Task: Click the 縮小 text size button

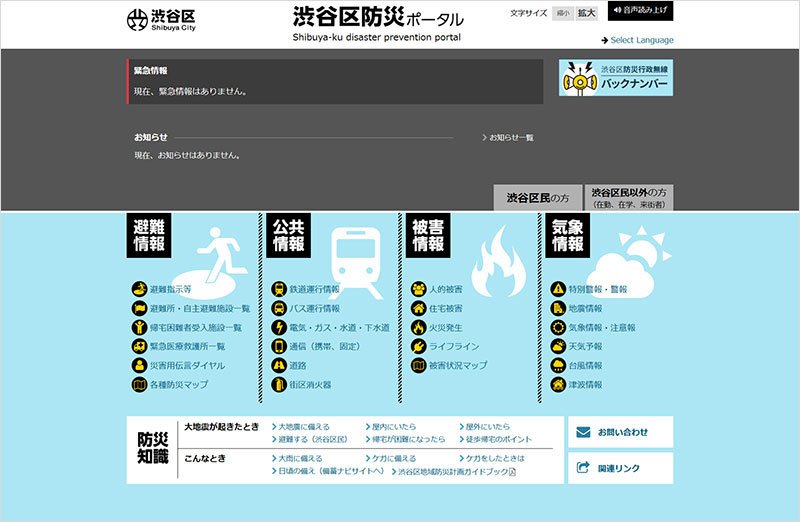Action: point(563,13)
